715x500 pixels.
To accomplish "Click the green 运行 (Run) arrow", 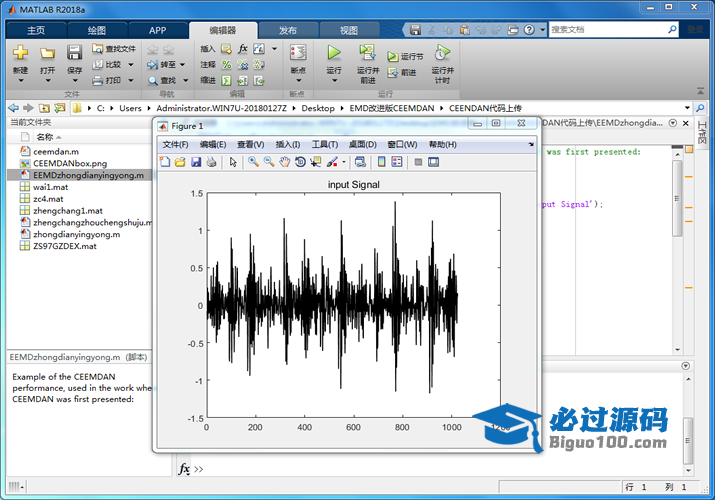I will (334, 52).
